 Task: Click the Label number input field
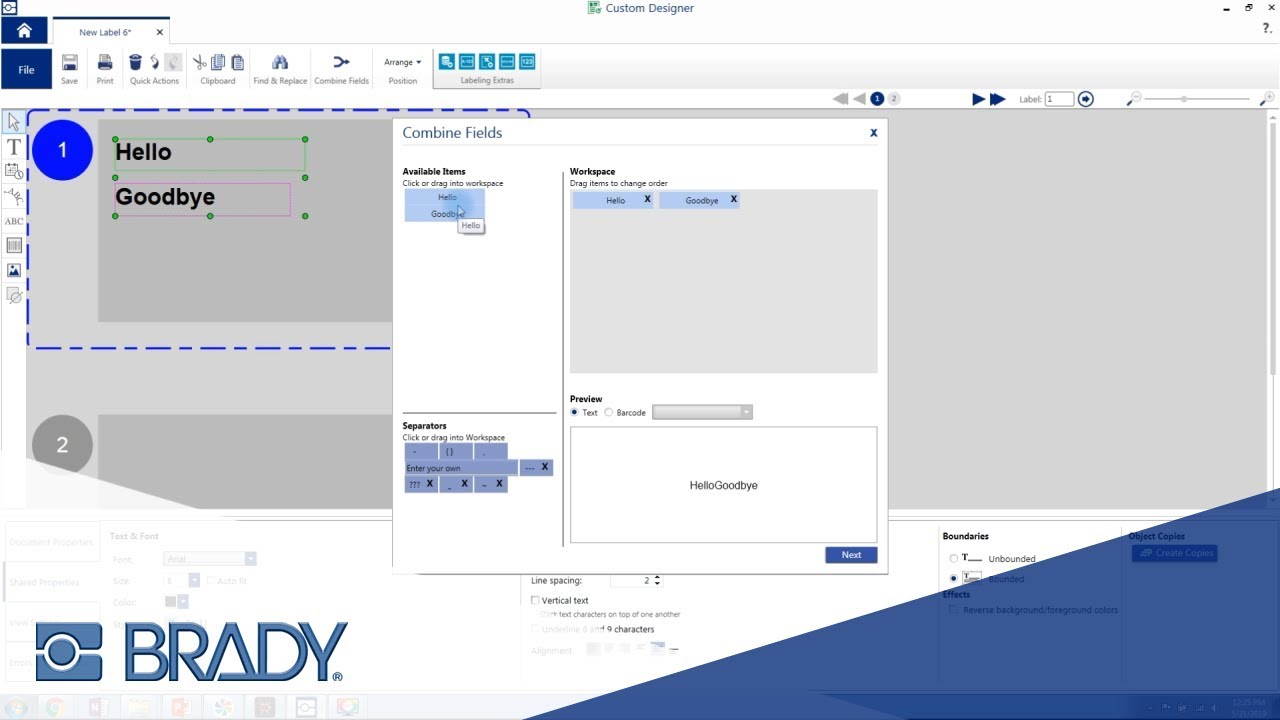pyautogui.click(x=1059, y=99)
